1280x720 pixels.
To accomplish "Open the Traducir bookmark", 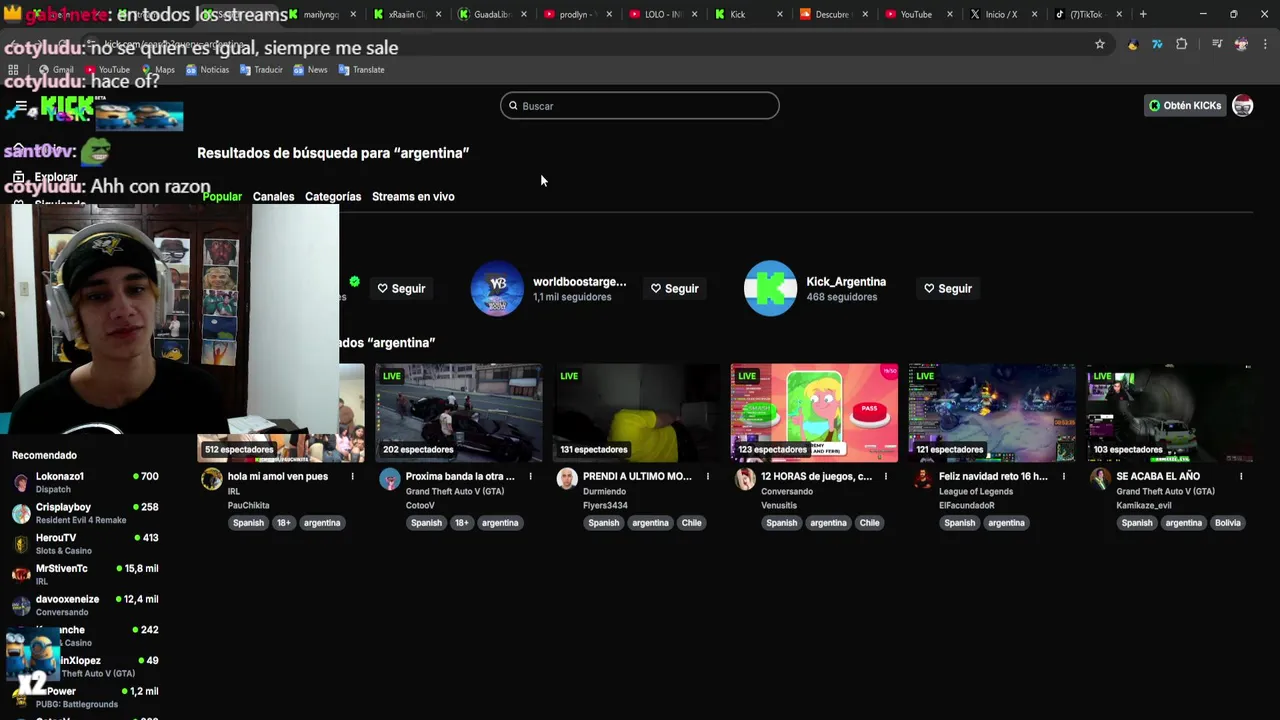I will coord(261,70).
